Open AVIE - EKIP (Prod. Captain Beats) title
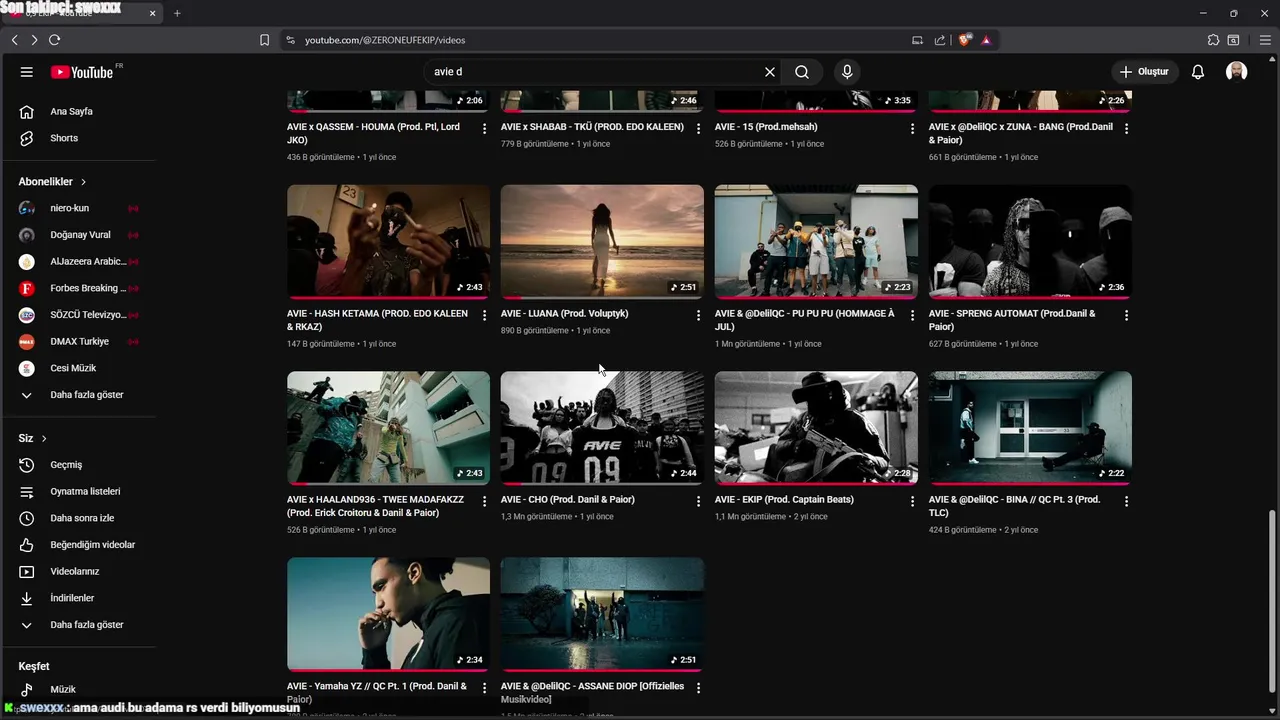Viewport: 1280px width, 720px height. pos(784,499)
